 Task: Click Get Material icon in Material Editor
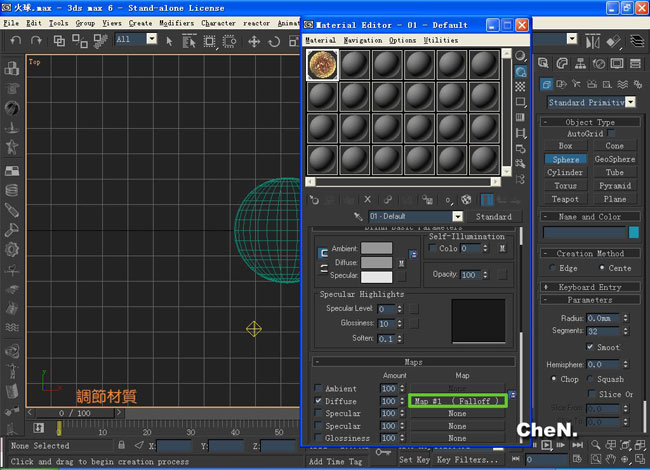coord(314,200)
